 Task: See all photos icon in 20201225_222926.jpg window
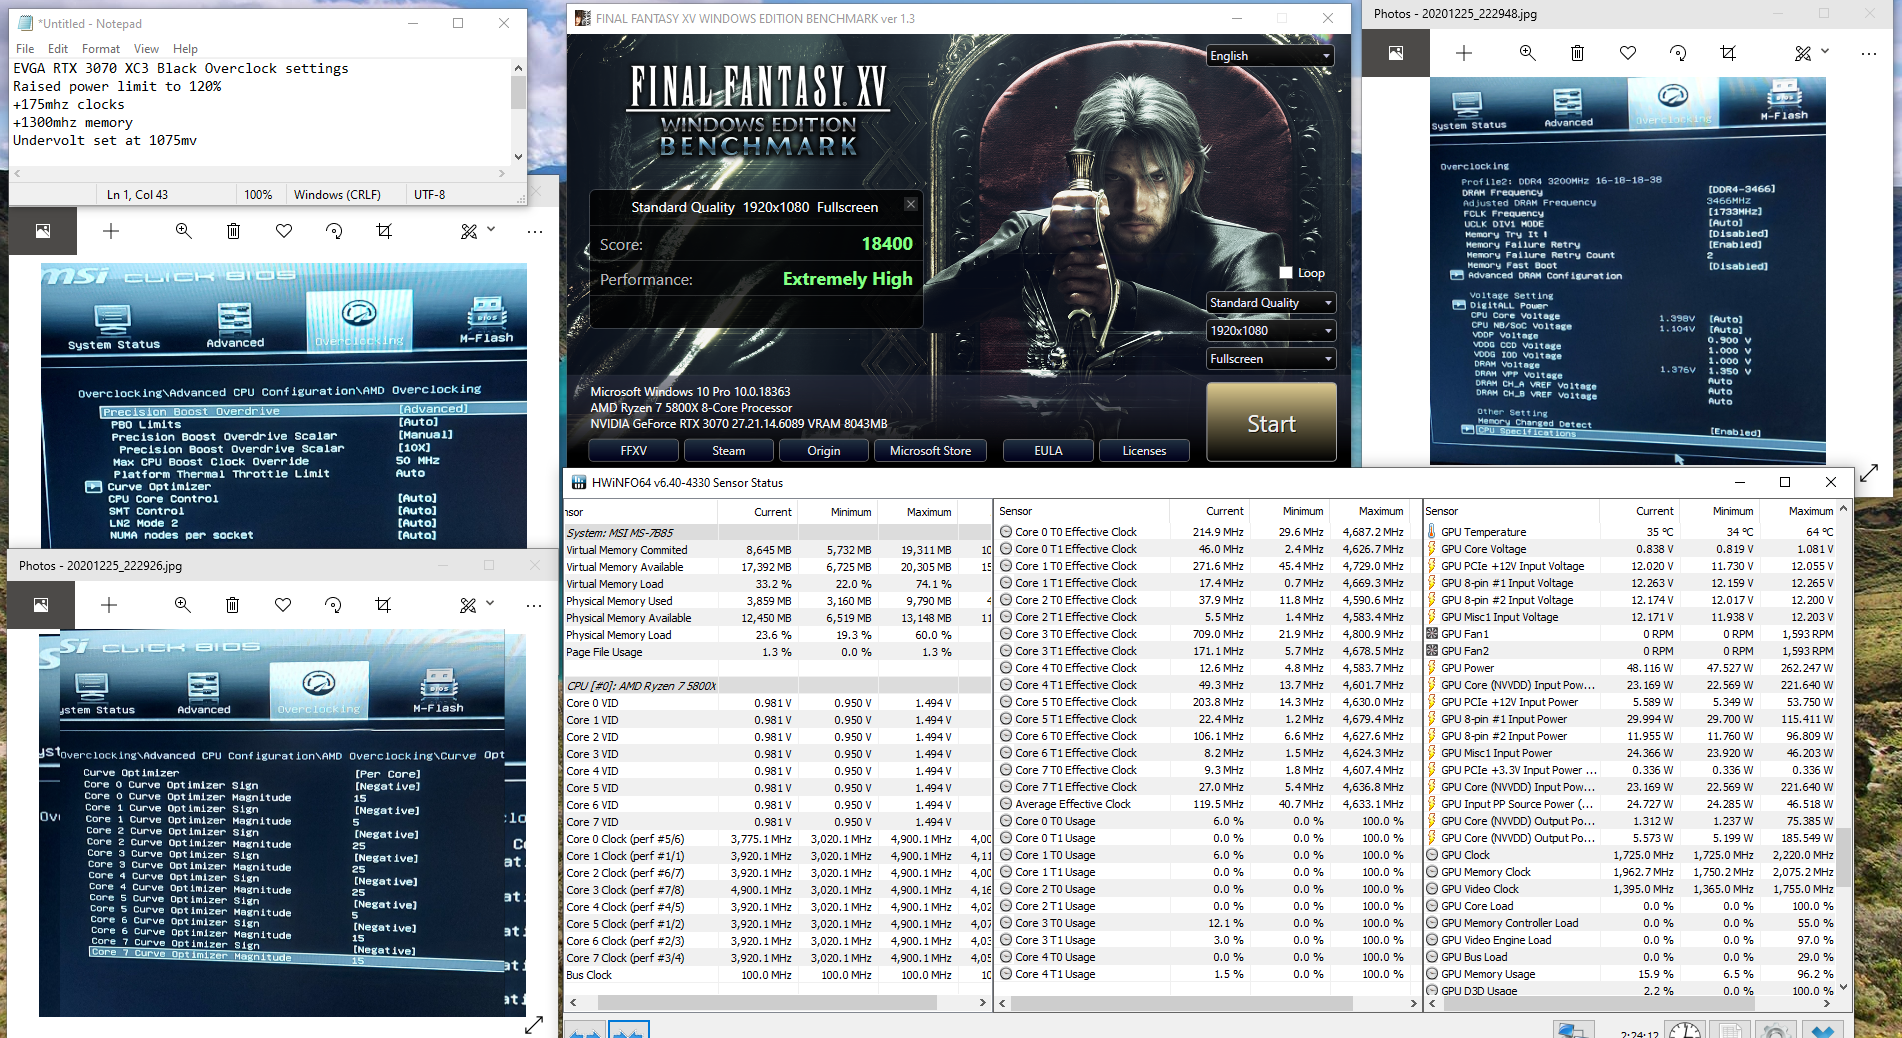pyautogui.click(x=41, y=605)
